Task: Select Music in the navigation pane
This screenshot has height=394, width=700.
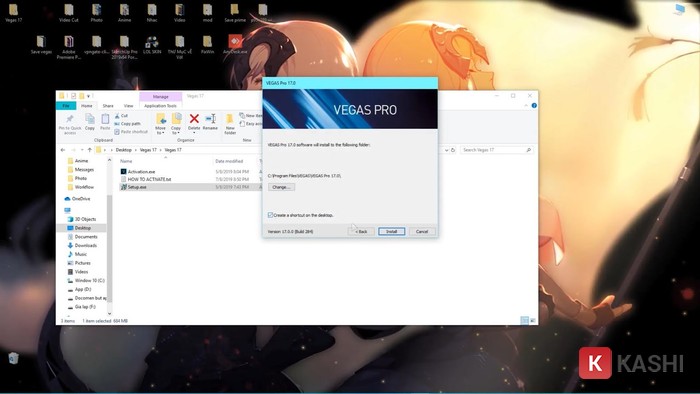Action: coord(80,254)
